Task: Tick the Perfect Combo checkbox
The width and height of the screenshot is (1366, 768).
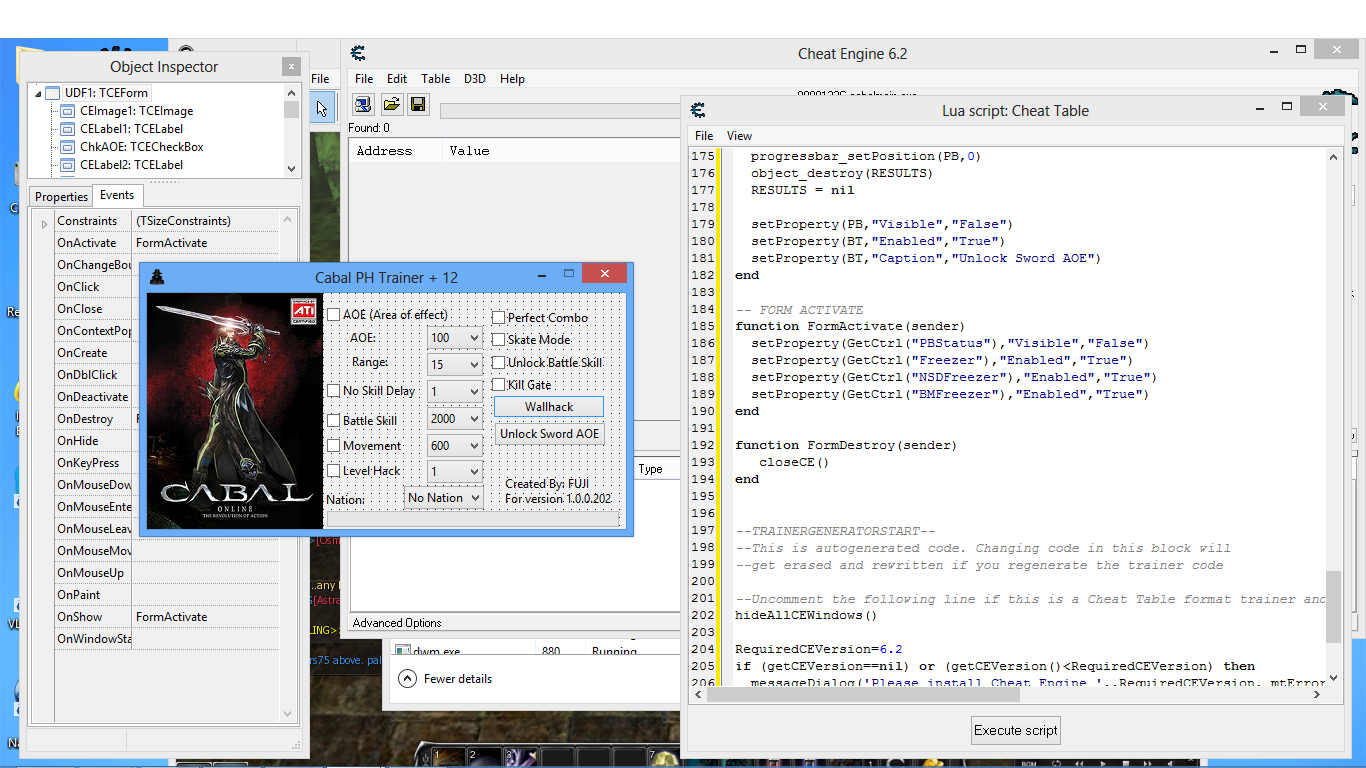Action: click(x=498, y=318)
